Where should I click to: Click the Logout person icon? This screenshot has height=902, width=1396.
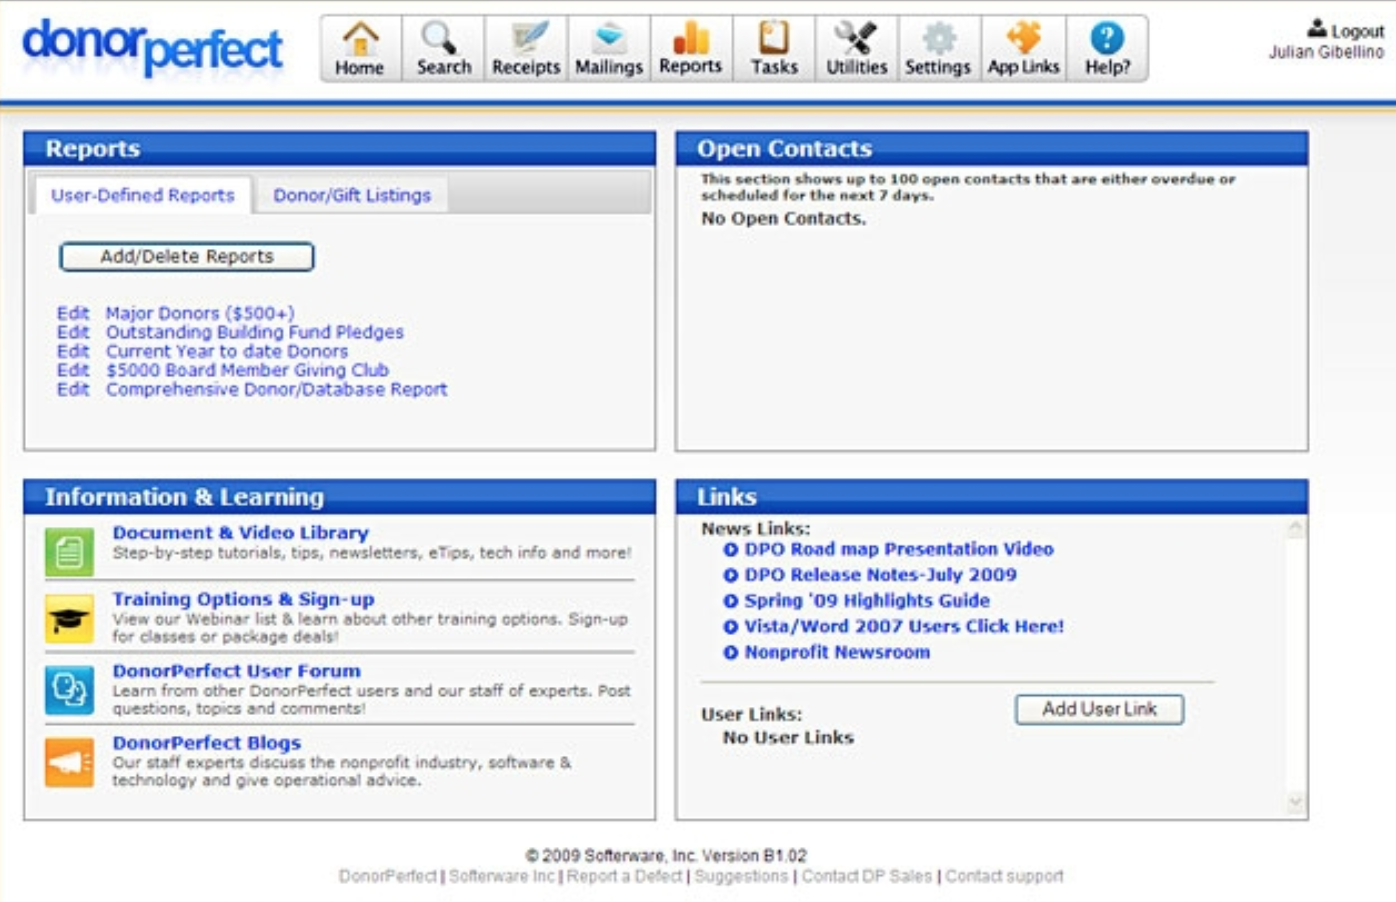tap(1317, 29)
